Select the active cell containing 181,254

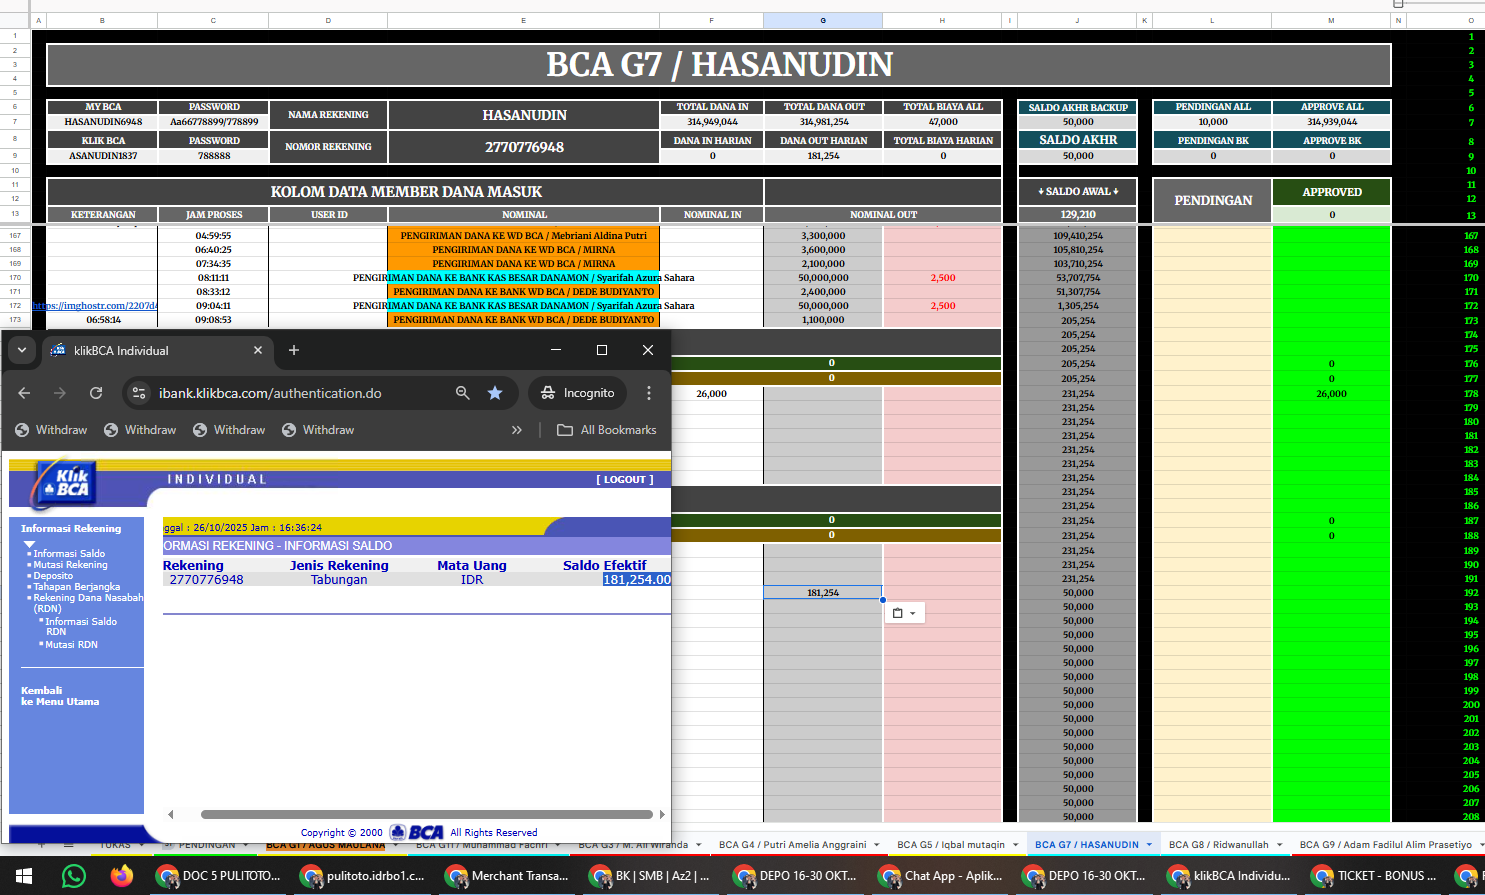click(823, 593)
